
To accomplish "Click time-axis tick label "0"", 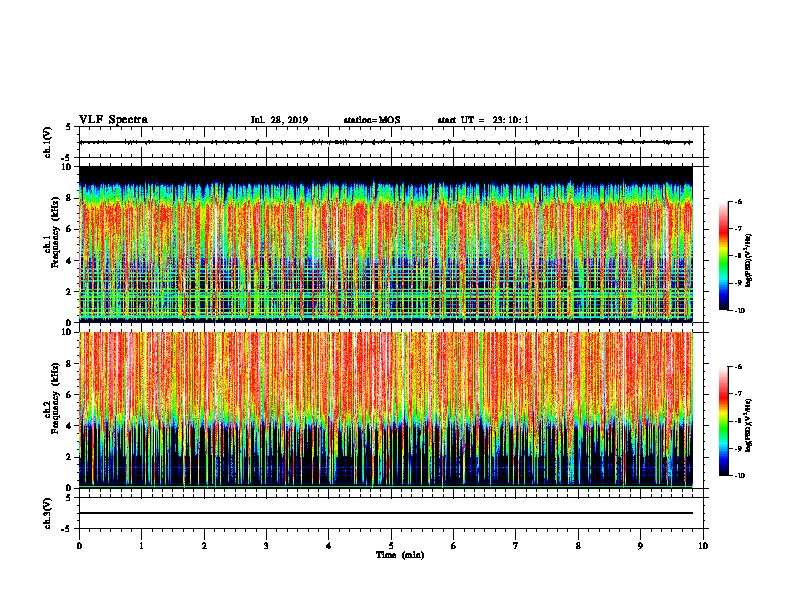I will pos(79,546).
